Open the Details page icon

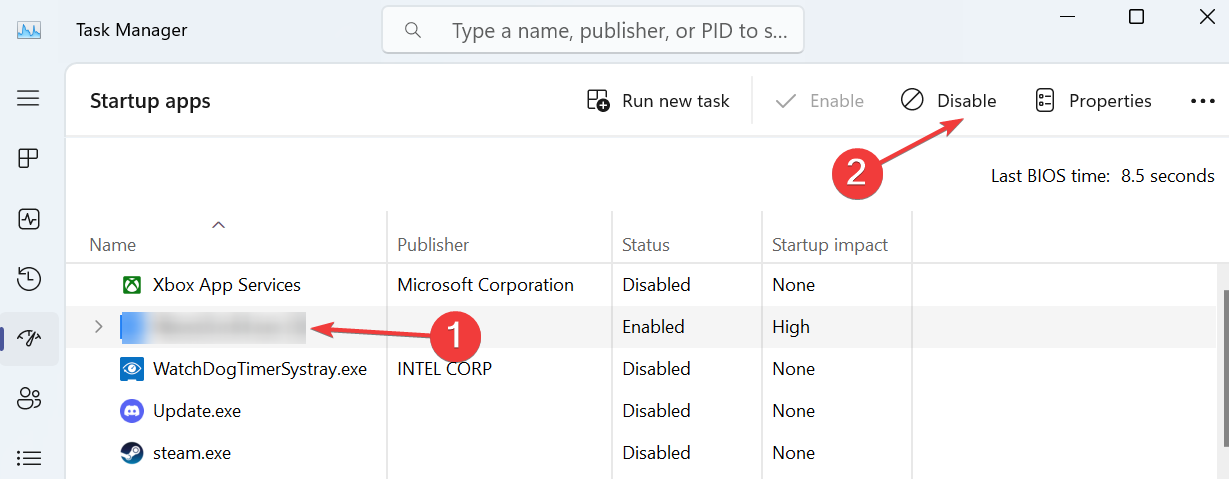pos(29,458)
